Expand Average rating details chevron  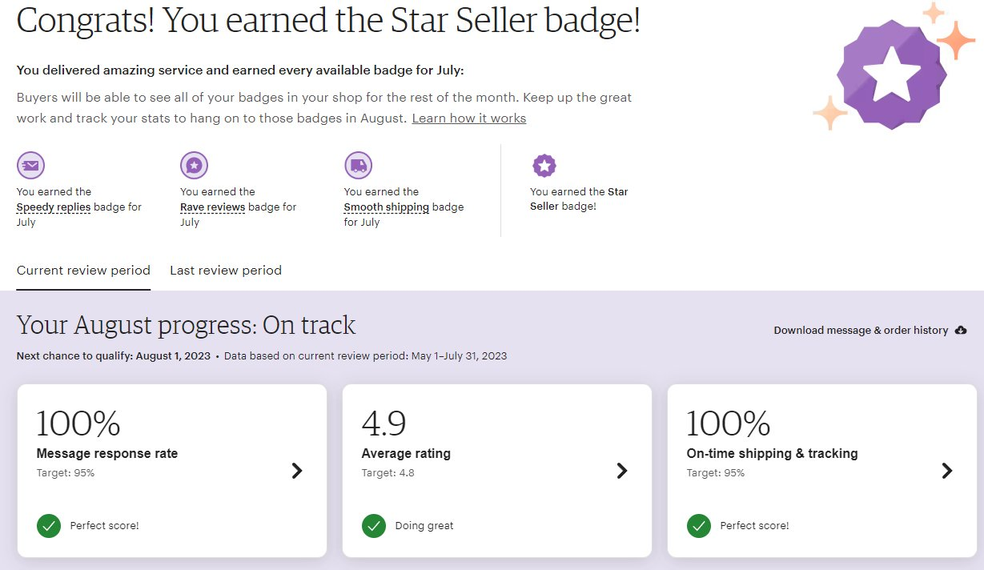(x=622, y=471)
